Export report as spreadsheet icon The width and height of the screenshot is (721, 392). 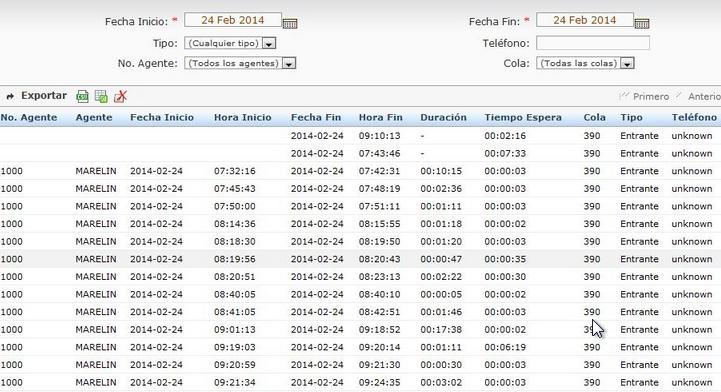[x=101, y=96]
